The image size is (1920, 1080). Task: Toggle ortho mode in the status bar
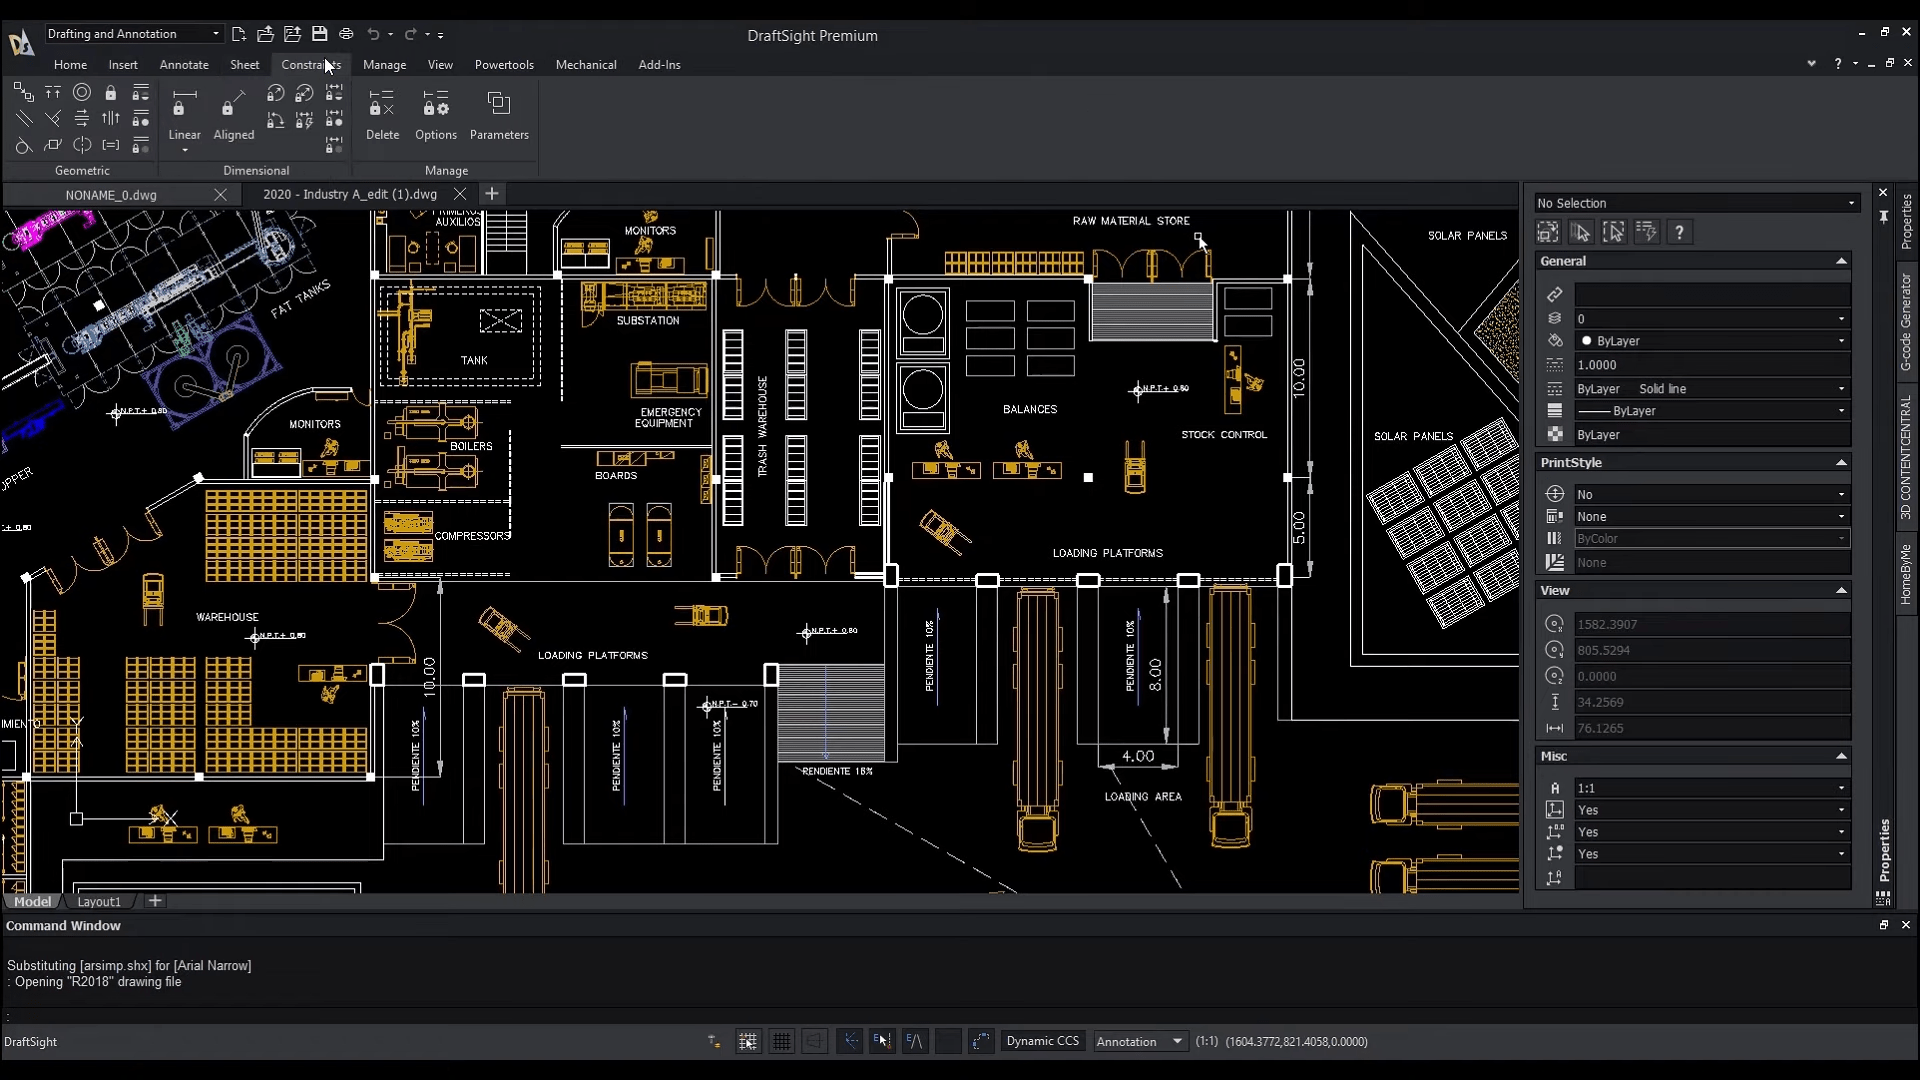click(815, 1041)
